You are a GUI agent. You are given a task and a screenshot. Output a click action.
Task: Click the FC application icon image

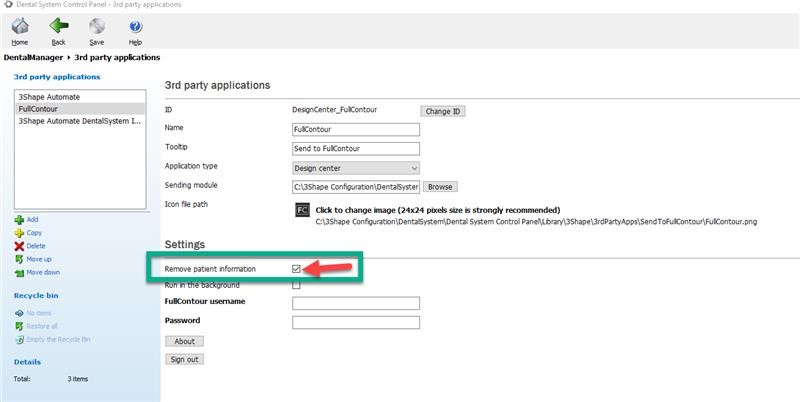click(x=302, y=210)
